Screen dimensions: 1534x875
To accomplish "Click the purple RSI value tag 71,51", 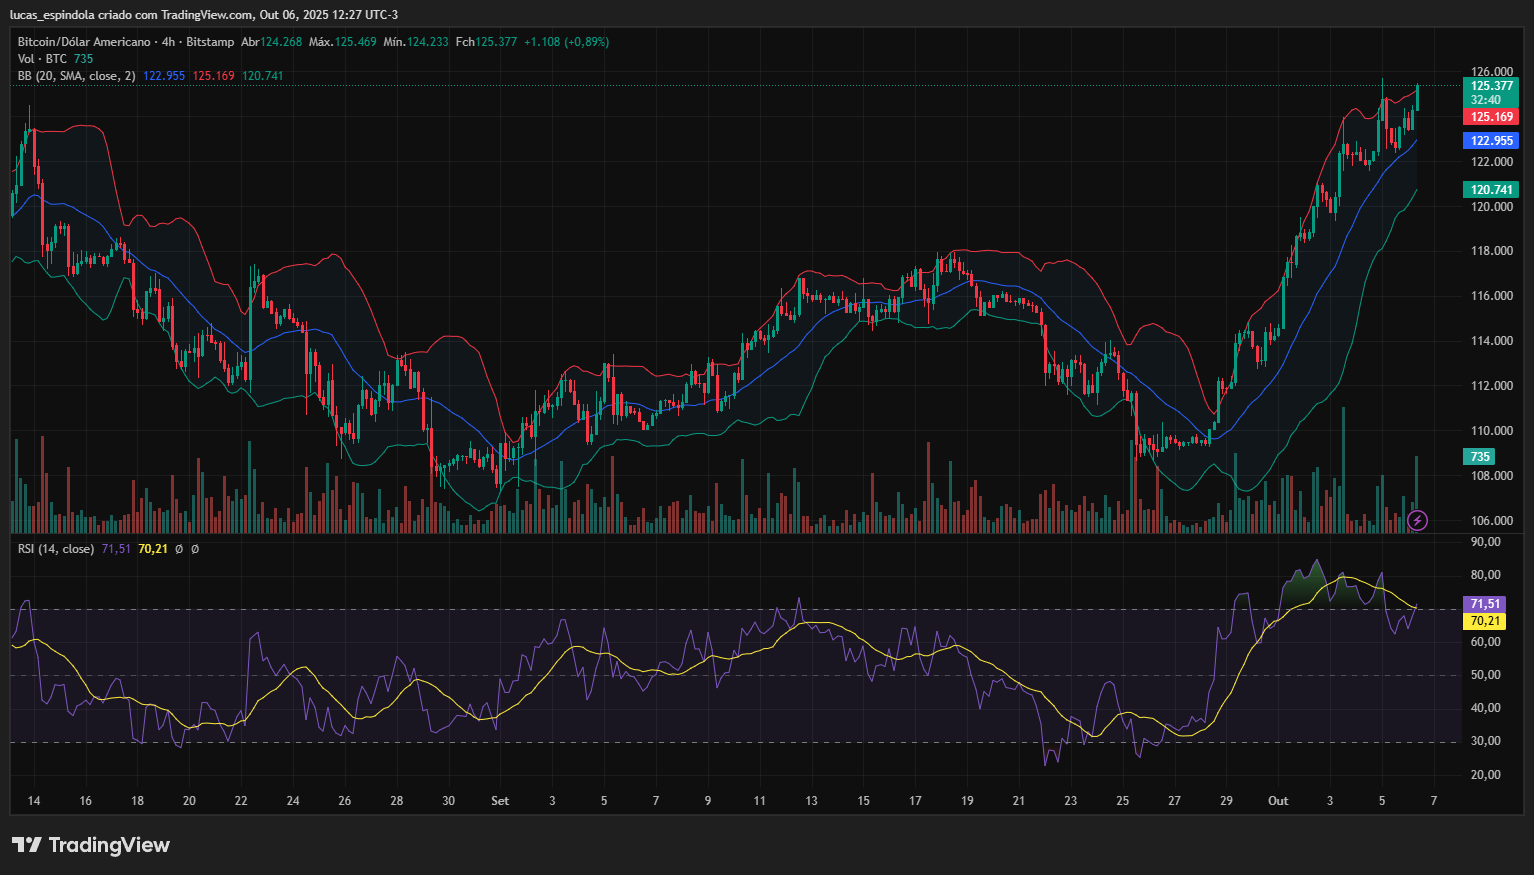I will coord(1485,604).
